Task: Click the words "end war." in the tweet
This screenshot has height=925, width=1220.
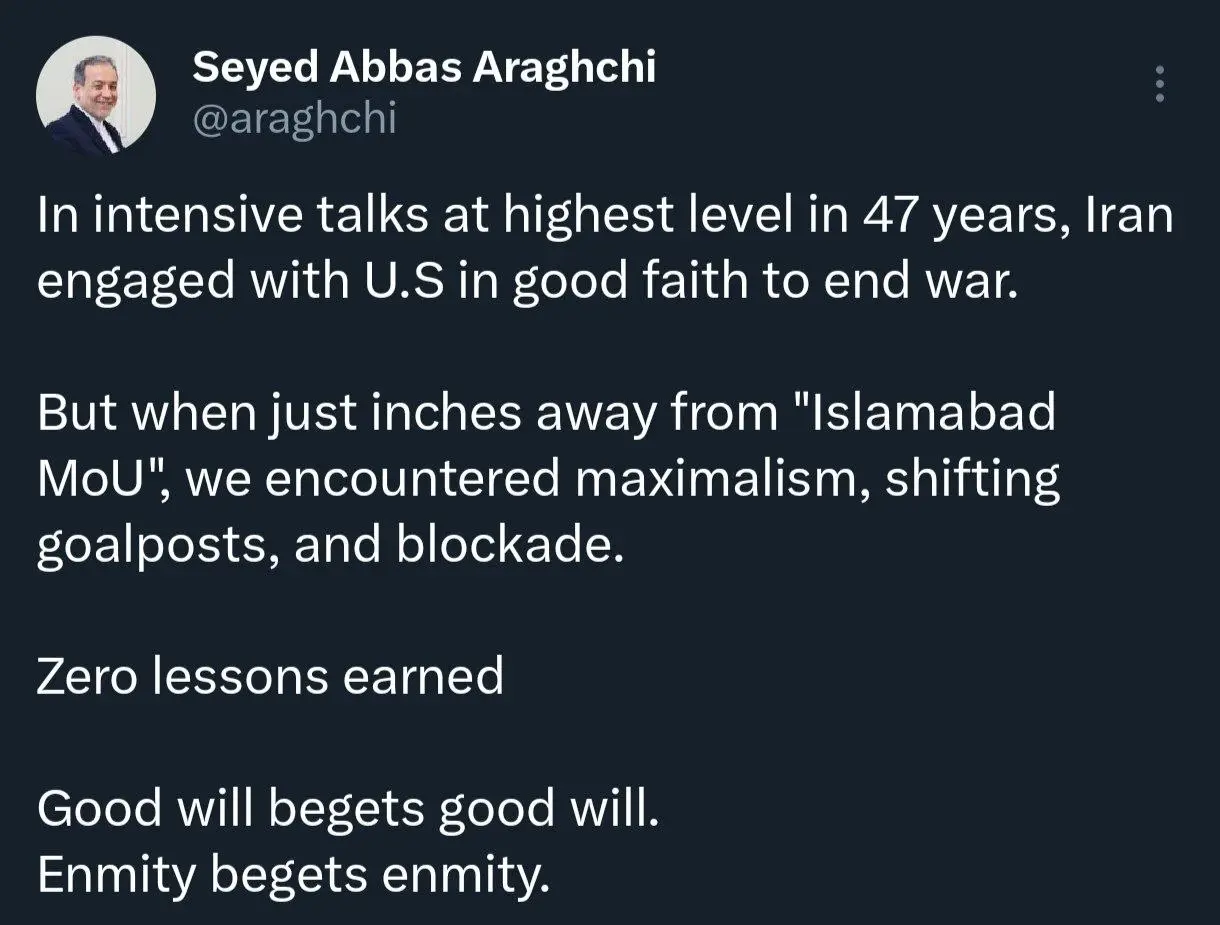Action: coord(920,283)
